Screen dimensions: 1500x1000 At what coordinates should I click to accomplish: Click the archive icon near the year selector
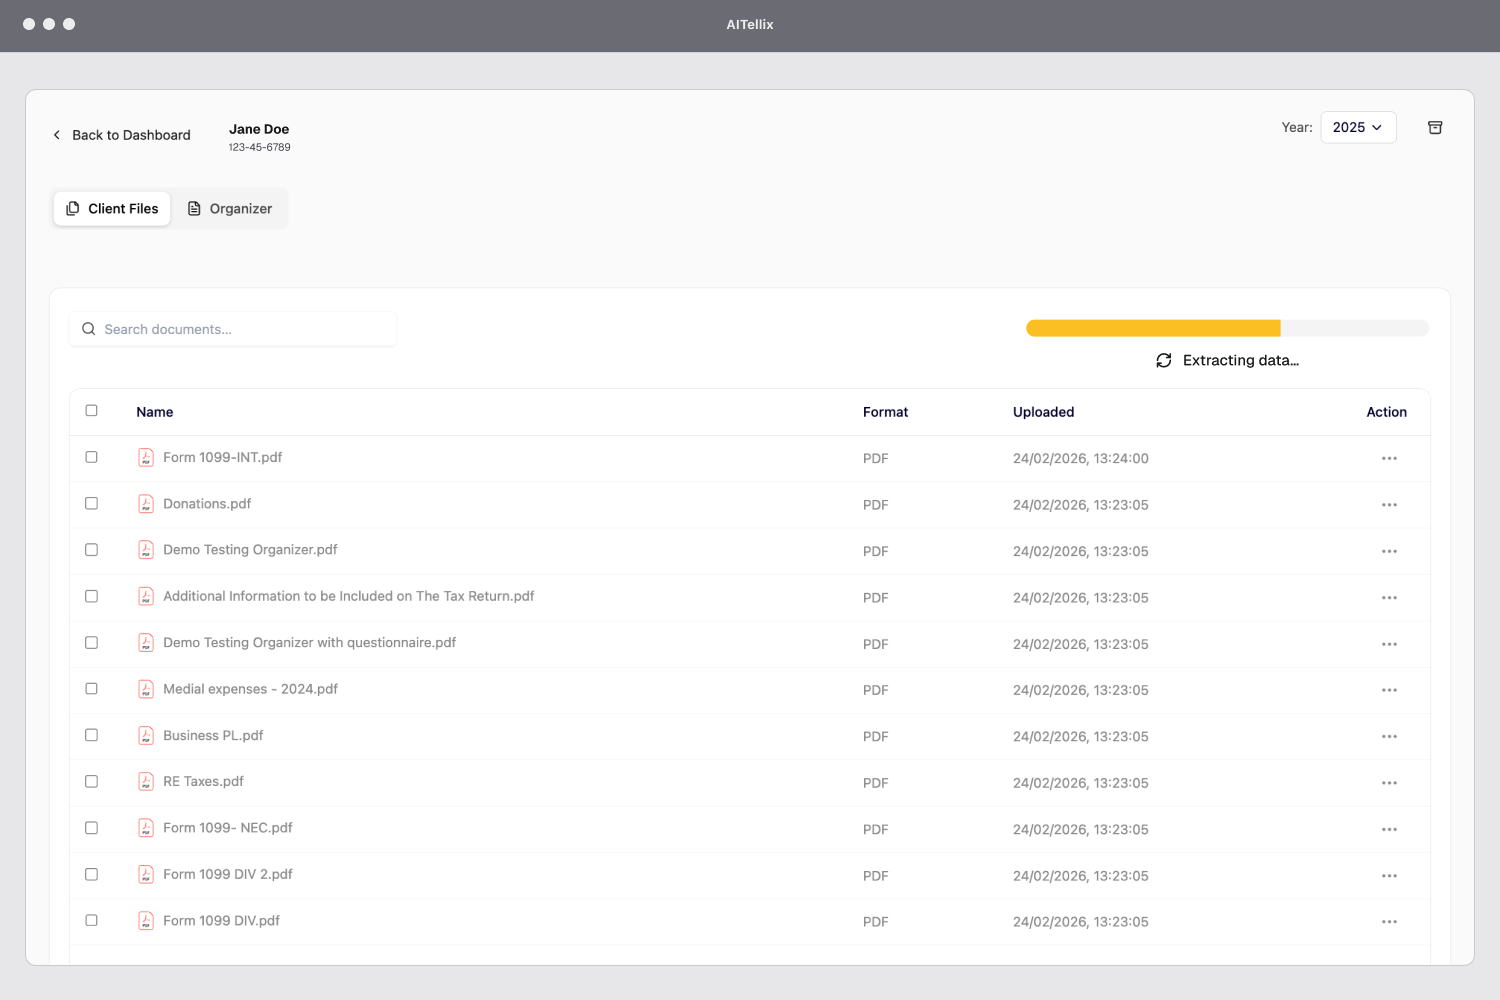click(x=1435, y=127)
